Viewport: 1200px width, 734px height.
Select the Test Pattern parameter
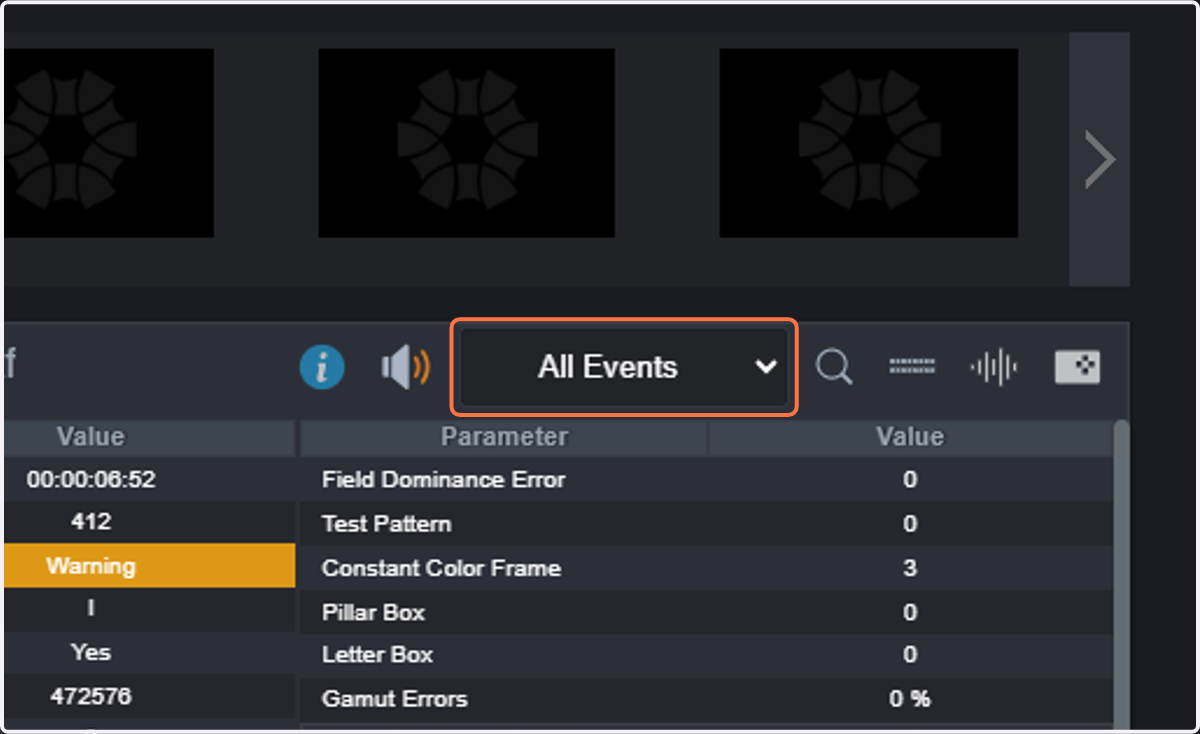[386, 524]
